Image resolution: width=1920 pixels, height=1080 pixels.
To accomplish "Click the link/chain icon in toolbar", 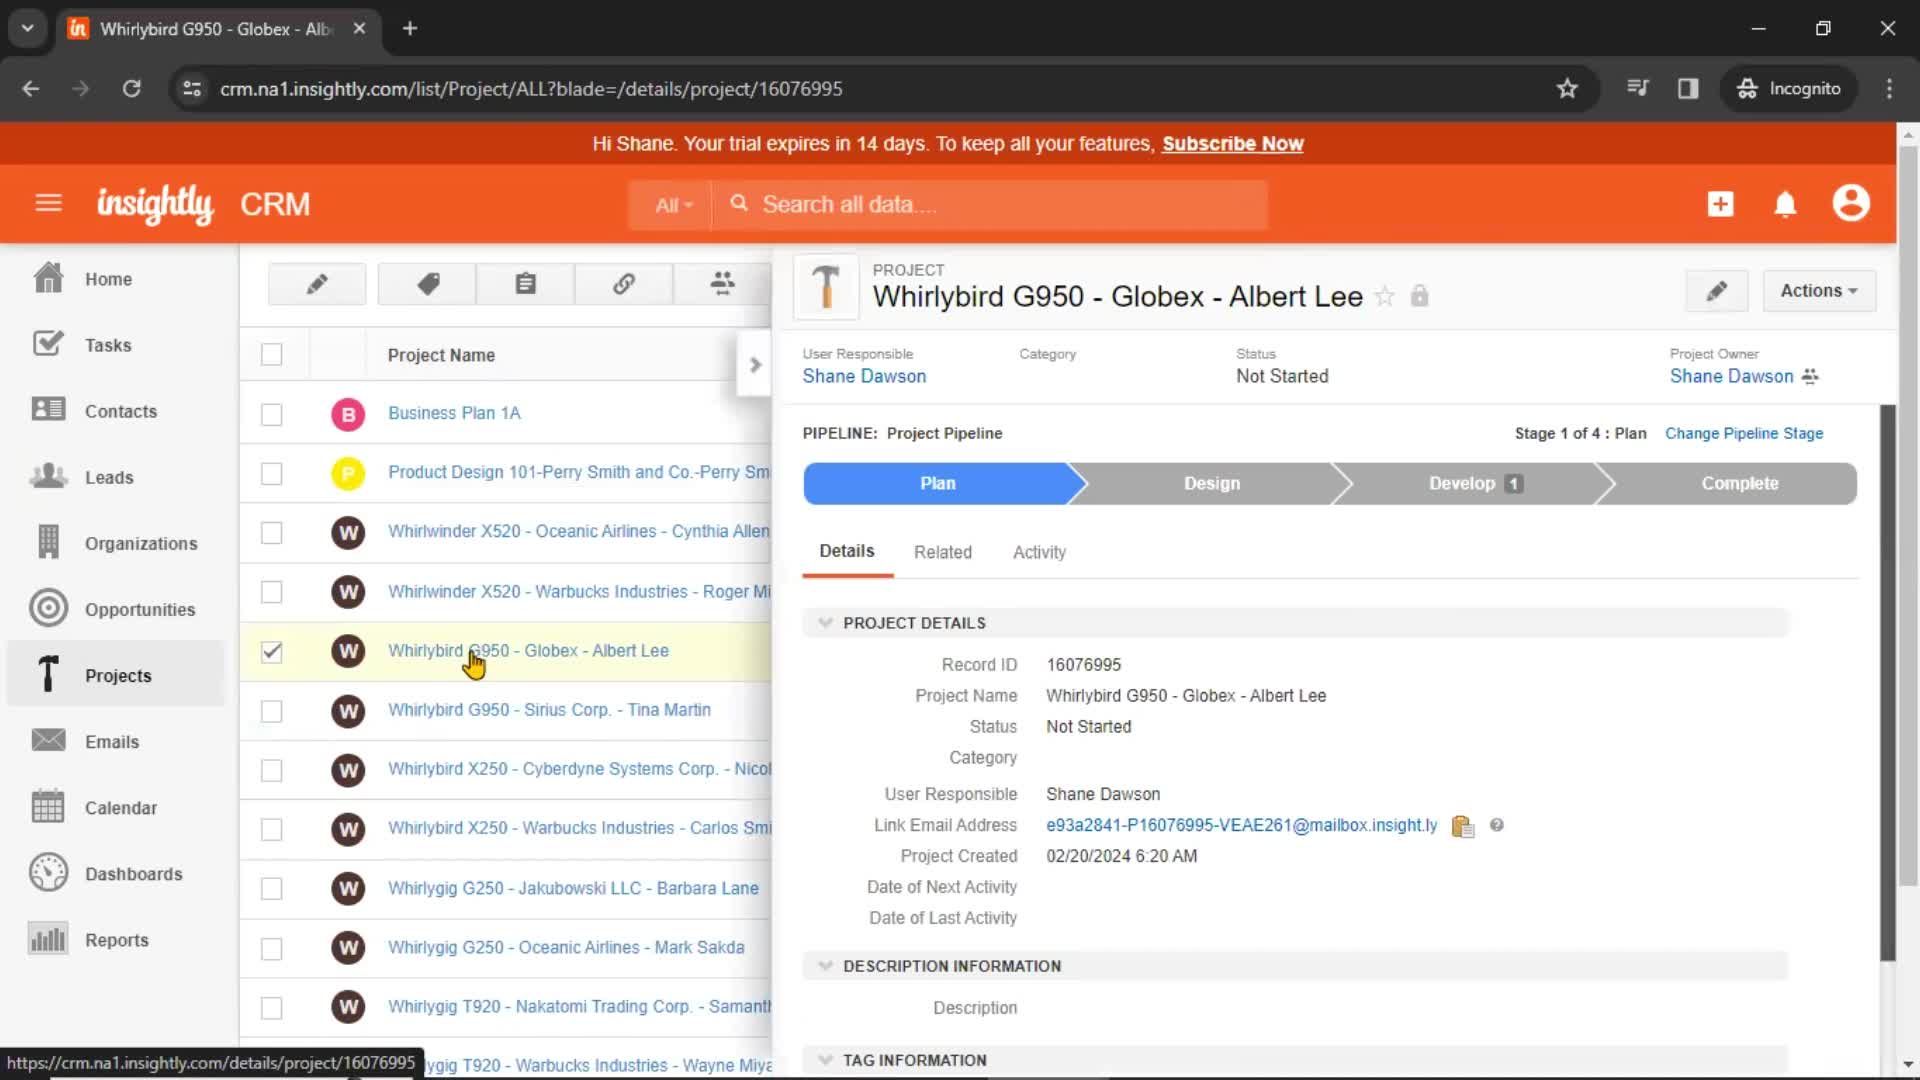I will [x=622, y=284].
